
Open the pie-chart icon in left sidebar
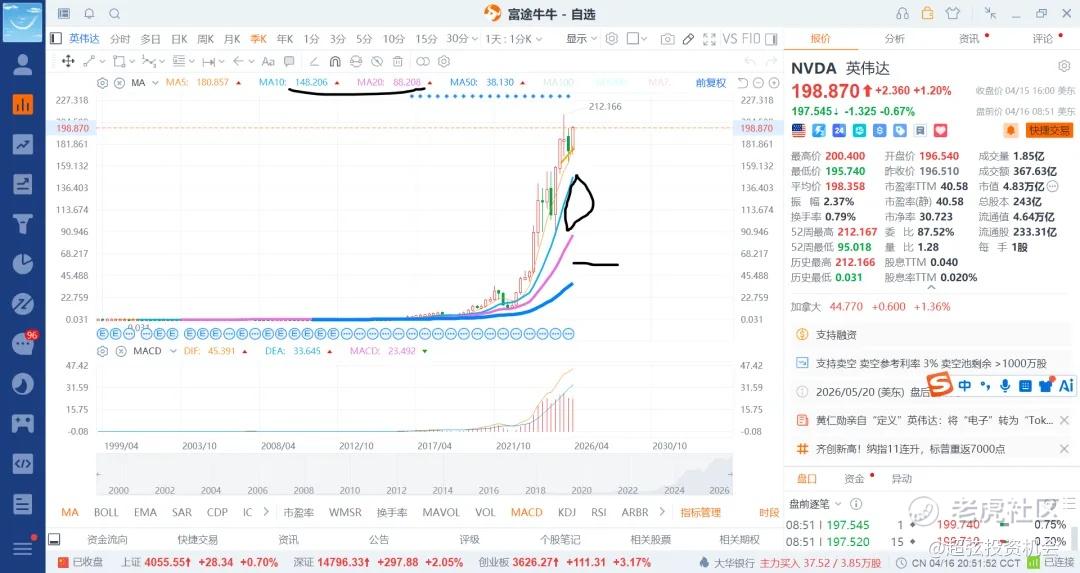pos(23,264)
